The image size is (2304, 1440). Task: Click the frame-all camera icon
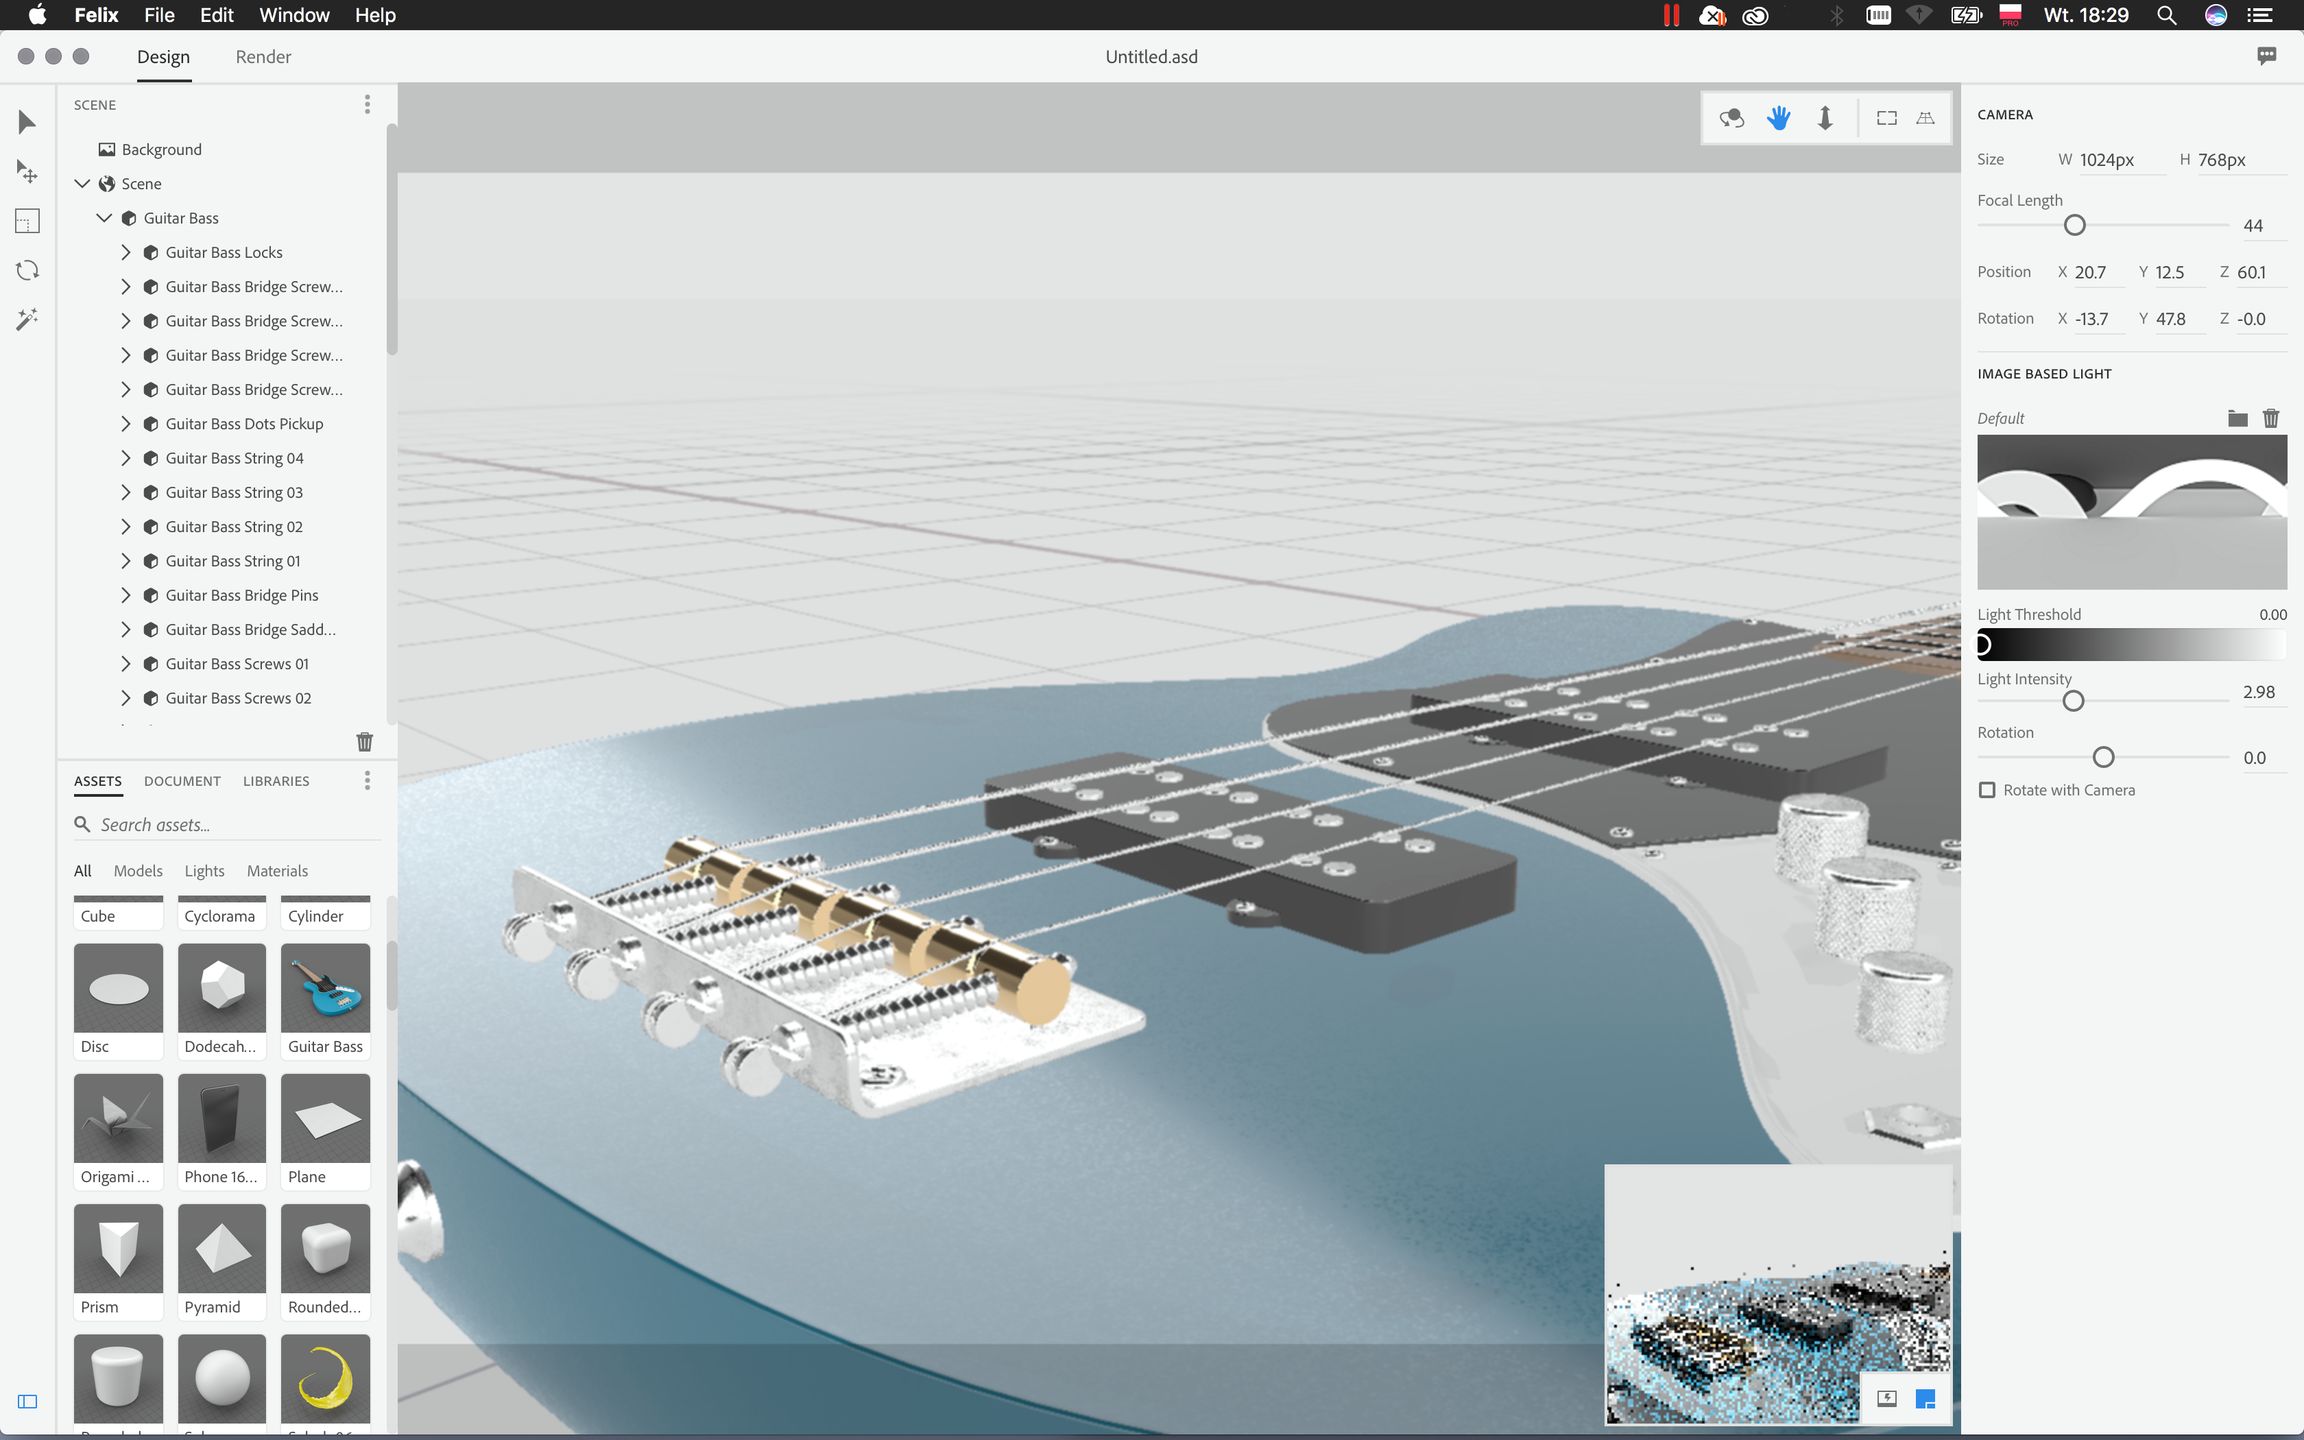coord(1886,118)
